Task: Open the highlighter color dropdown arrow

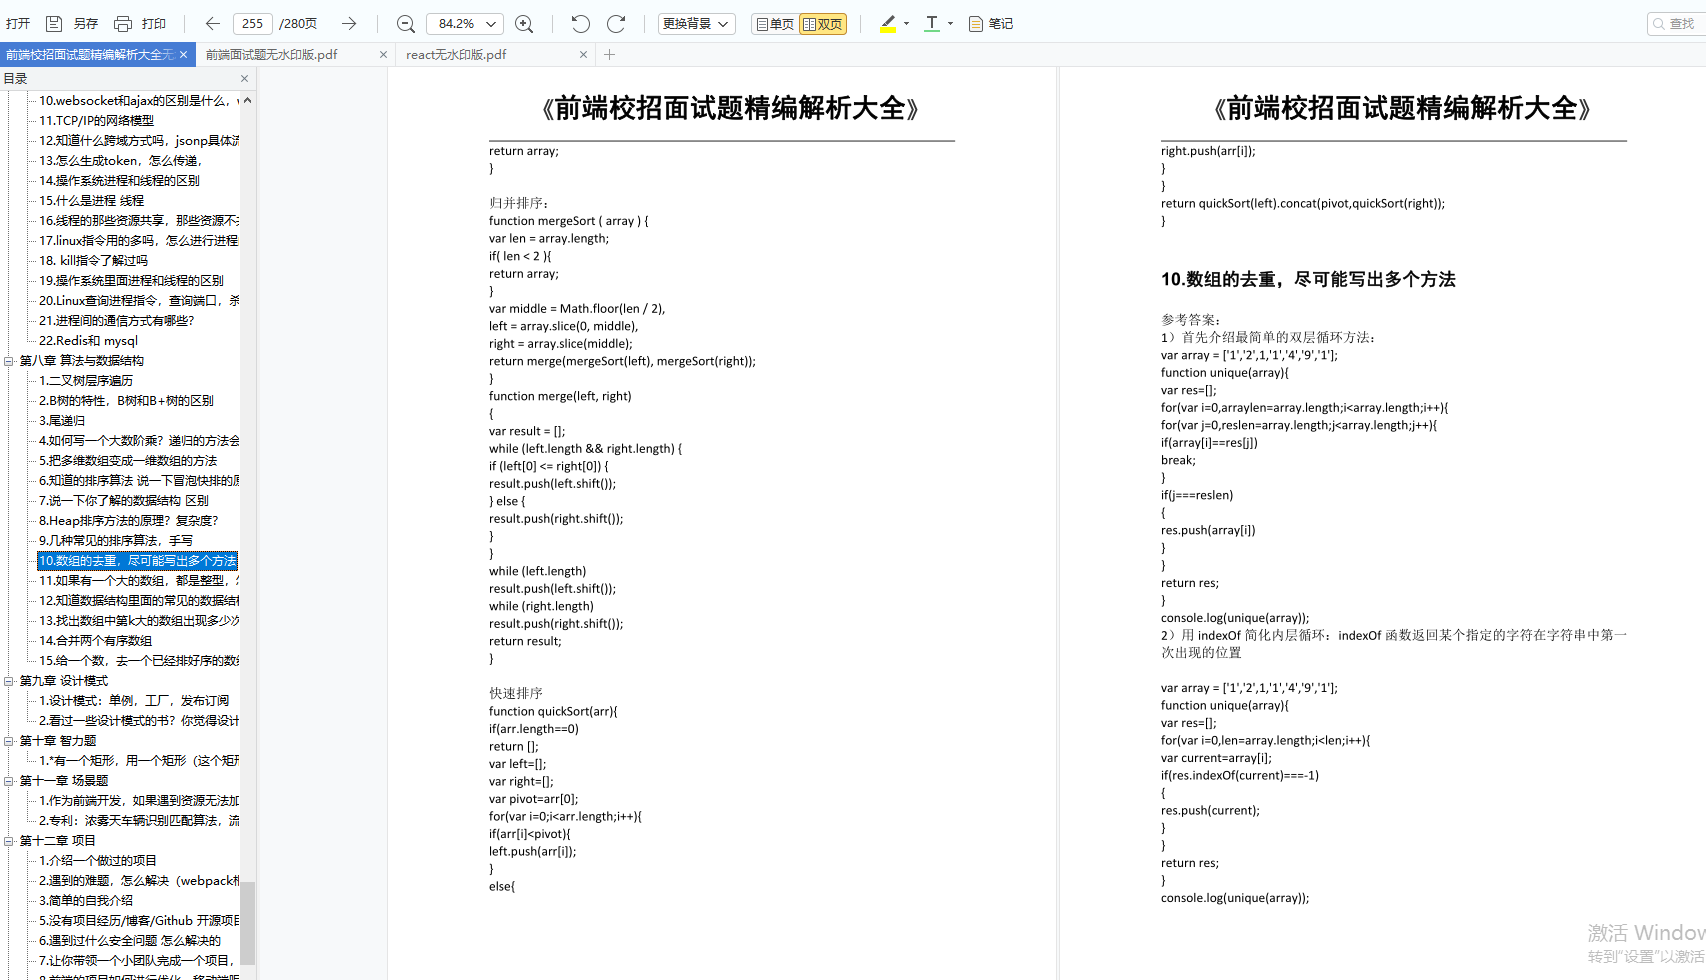Action: coord(906,23)
